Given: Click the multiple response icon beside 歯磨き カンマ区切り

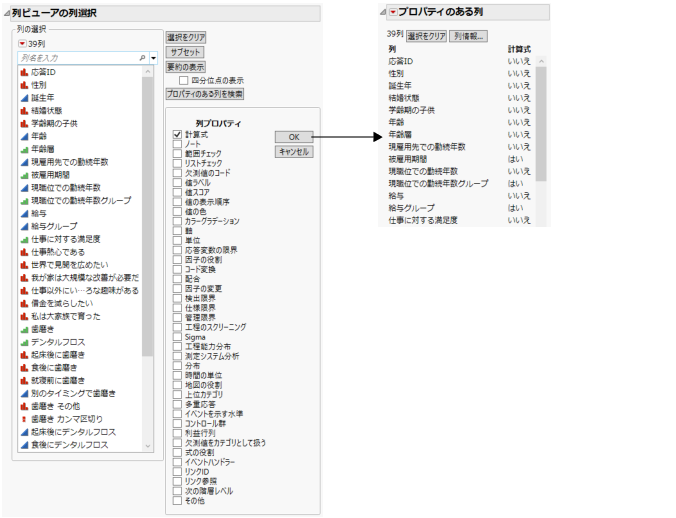Looking at the screenshot, I should 25,419.
